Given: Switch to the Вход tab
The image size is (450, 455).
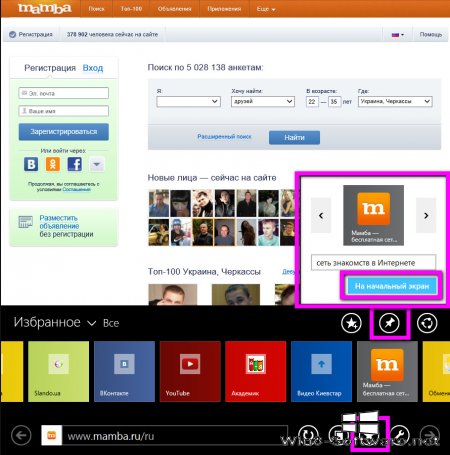Looking at the screenshot, I should [93, 68].
